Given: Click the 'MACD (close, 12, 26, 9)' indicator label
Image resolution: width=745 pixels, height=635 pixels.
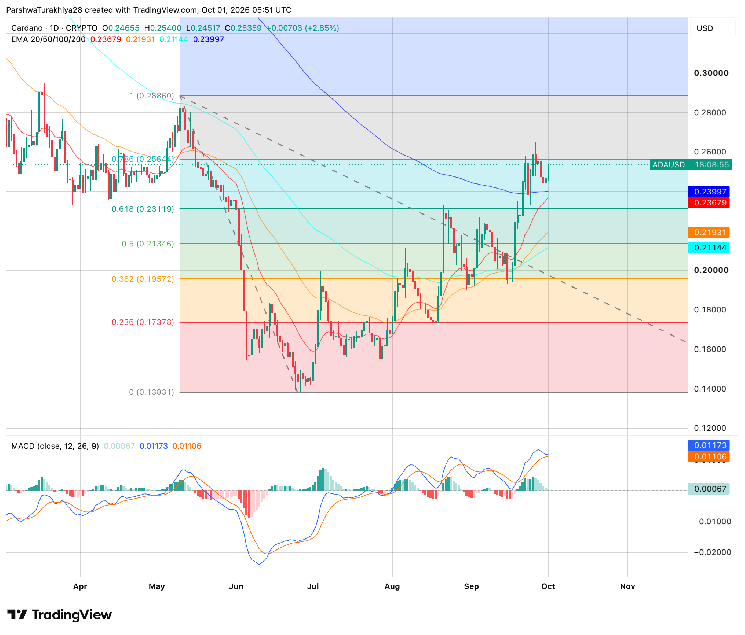Looking at the screenshot, I should [x=55, y=446].
